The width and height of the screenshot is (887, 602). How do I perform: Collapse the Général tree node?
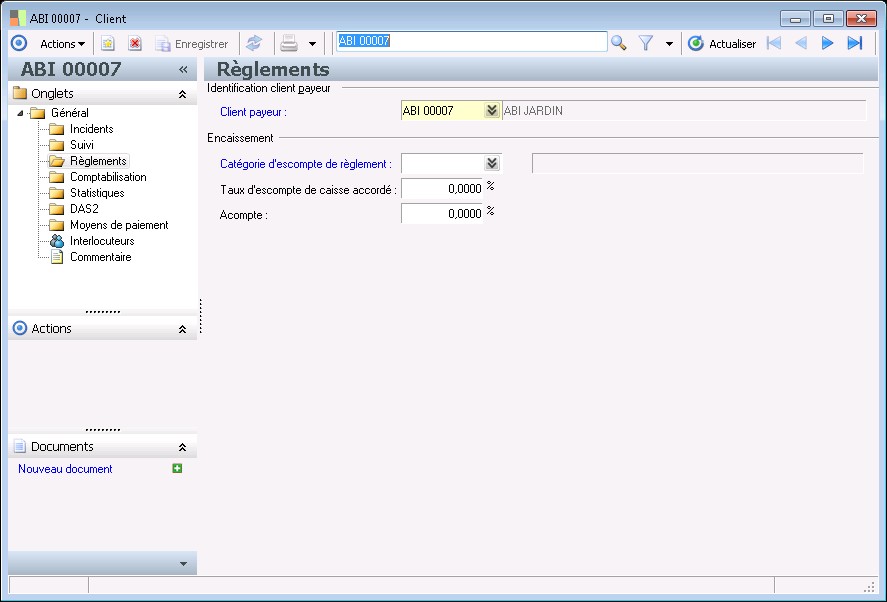[20, 113]
